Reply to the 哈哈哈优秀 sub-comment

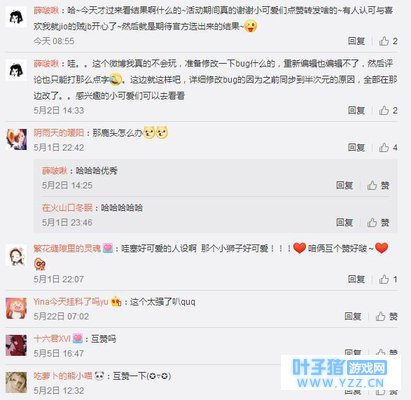coord(344,185)
